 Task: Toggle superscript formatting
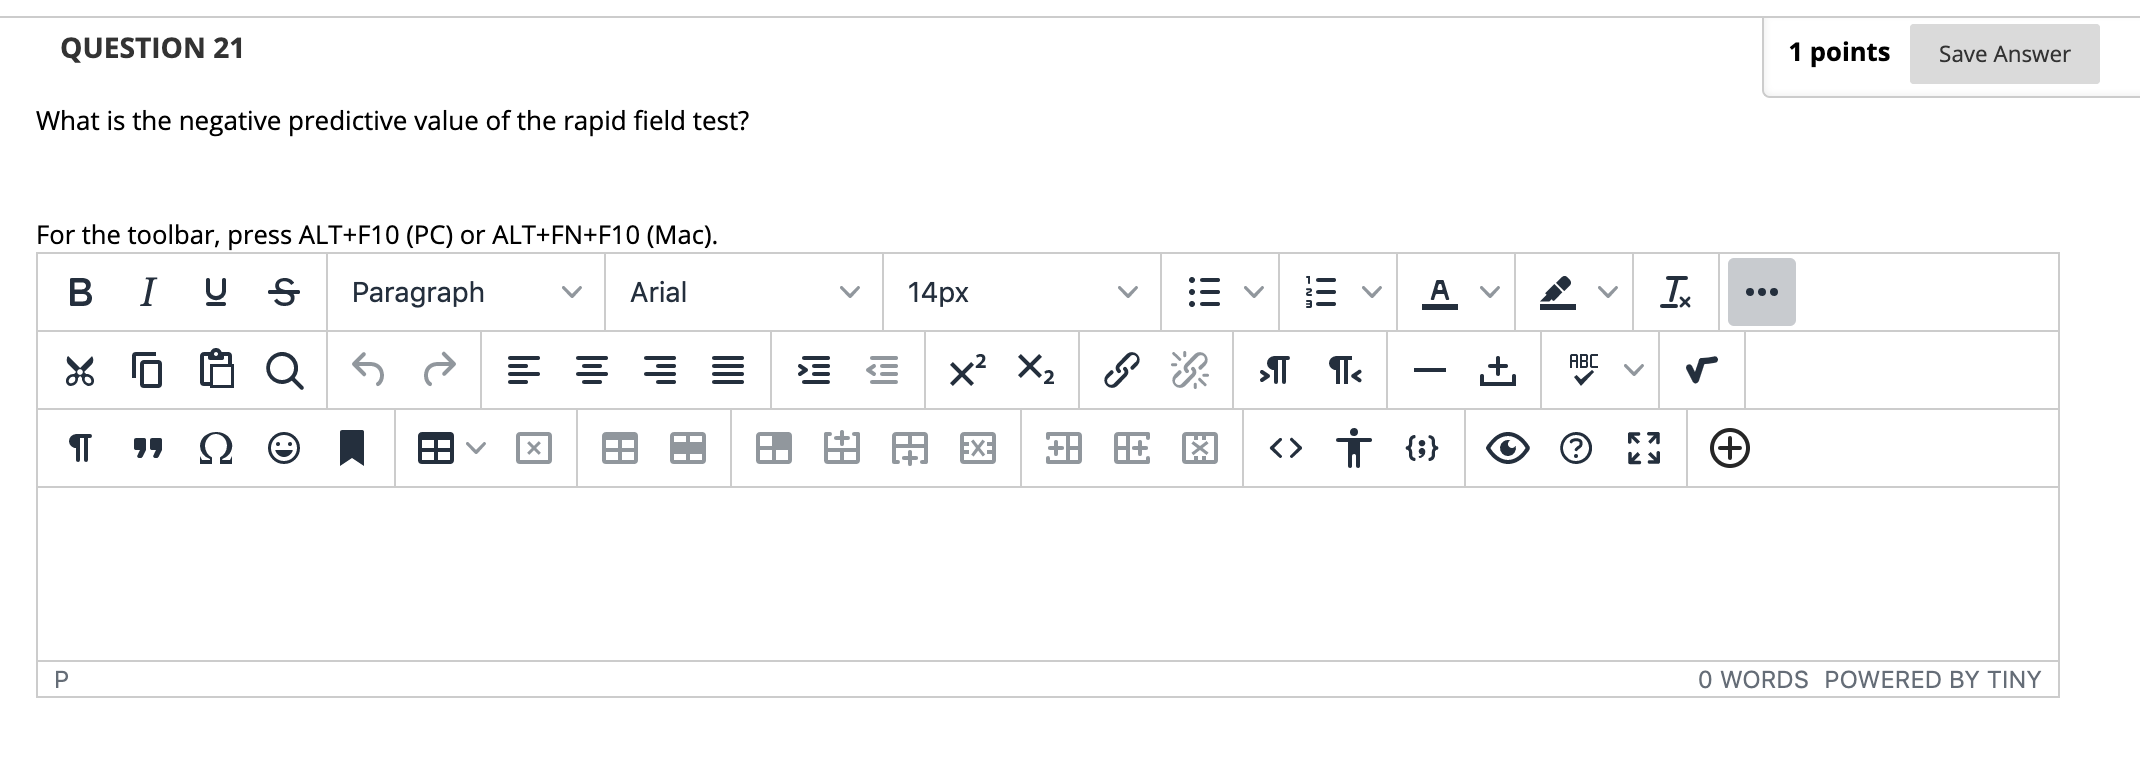point(967,370)
